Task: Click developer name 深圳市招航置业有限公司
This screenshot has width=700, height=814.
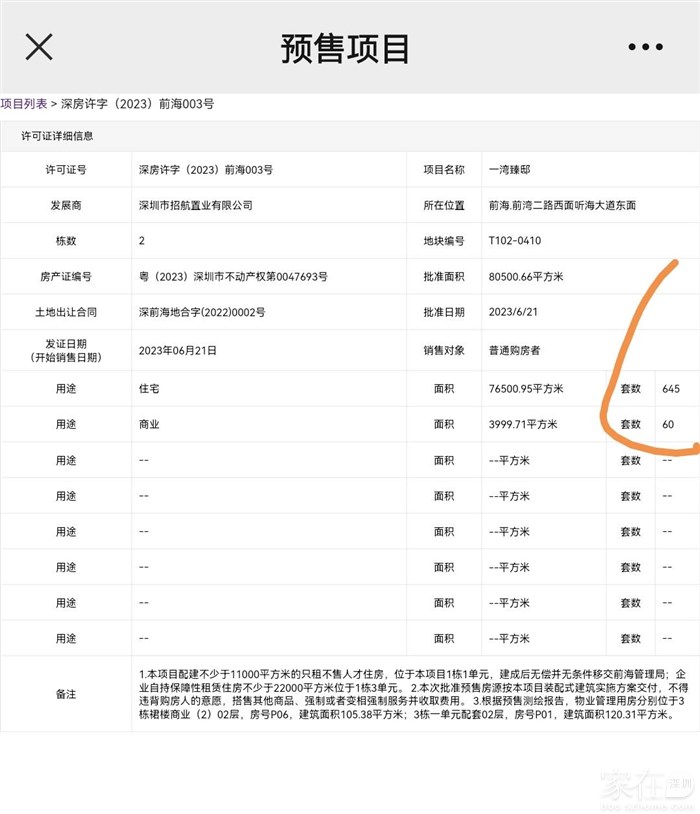Action: (x=195, y=205)
